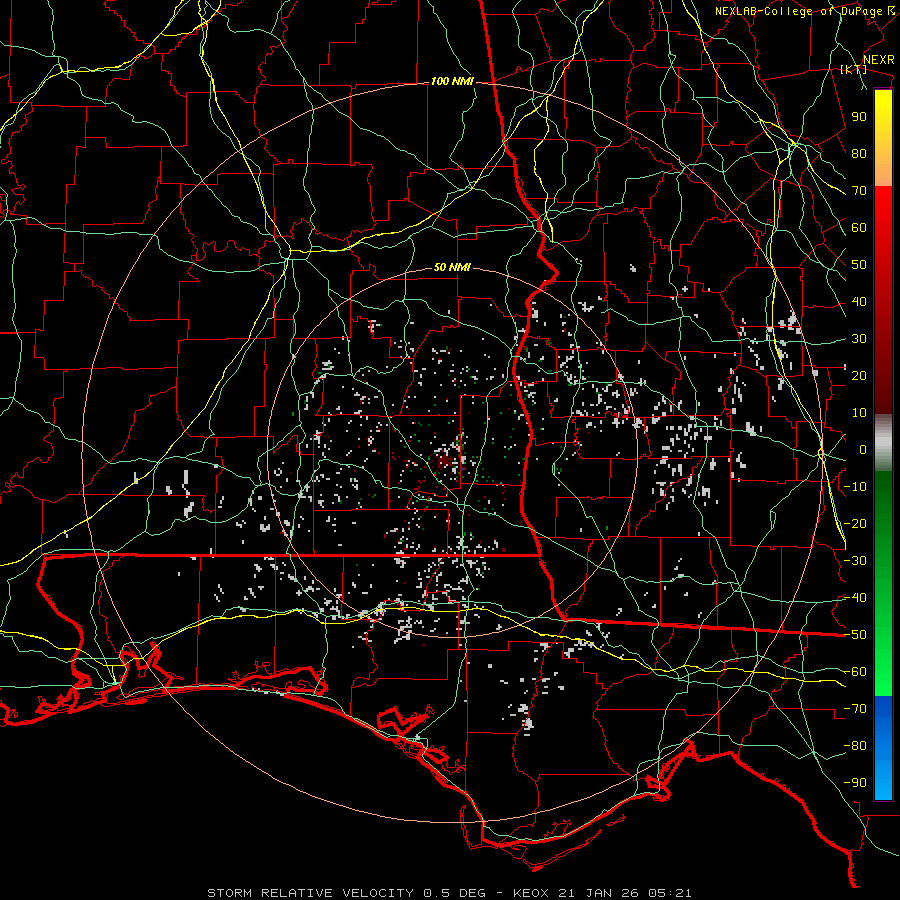Click the -60 scale label
Image resolution: width=900 pixels, height=900 pixels.
(x=855, y=672)
